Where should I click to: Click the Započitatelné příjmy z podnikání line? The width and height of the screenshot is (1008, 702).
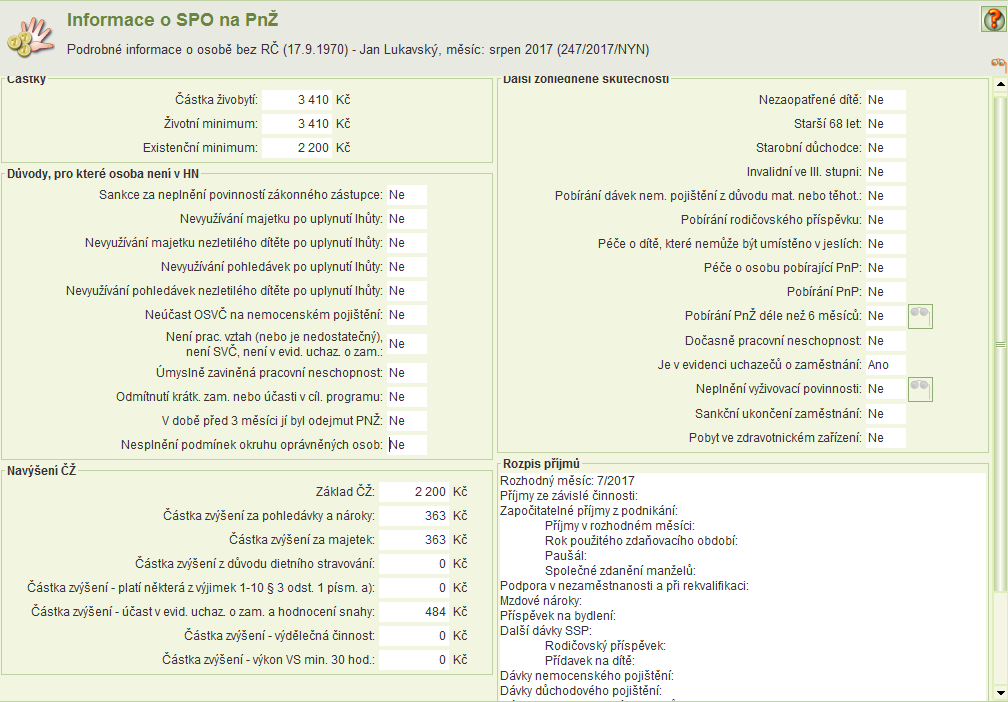[x=588, y=511]
